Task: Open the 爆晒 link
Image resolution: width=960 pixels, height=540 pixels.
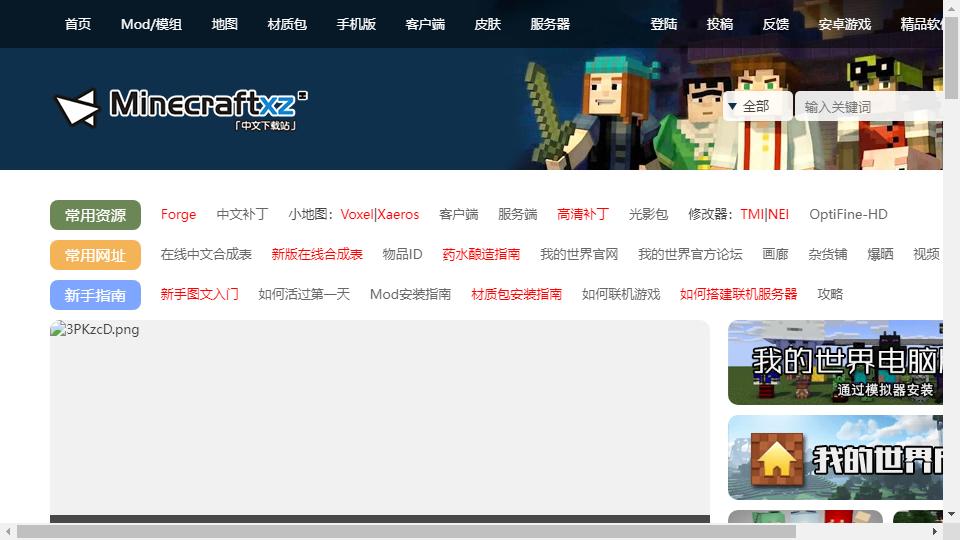Action: pyautogui.click(x=880, y=254)
